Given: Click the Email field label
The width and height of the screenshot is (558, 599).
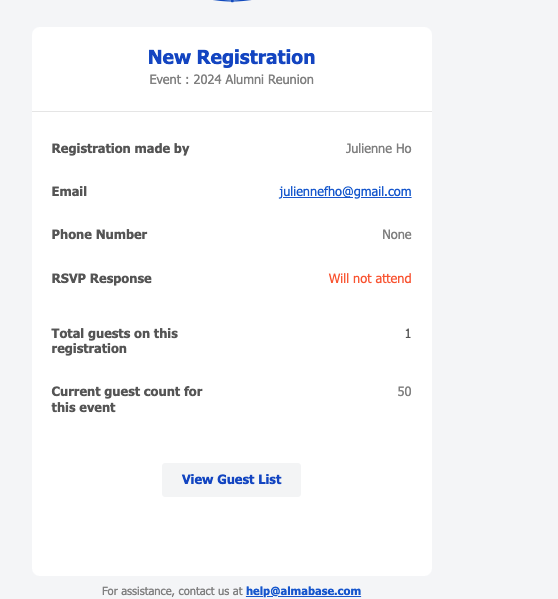Looking at the screenshot, I should (69, 191).
